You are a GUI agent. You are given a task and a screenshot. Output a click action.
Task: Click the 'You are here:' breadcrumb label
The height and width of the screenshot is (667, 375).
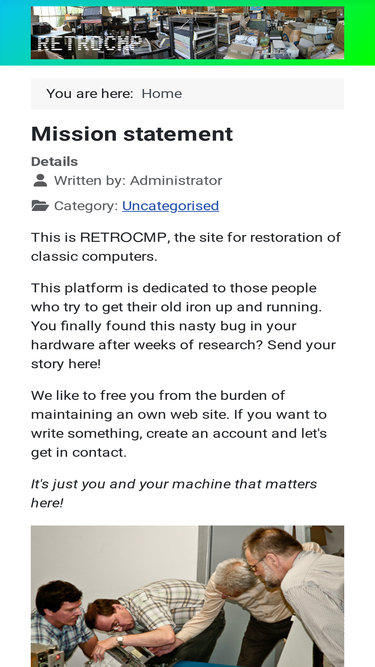click(x=90, y=94)
